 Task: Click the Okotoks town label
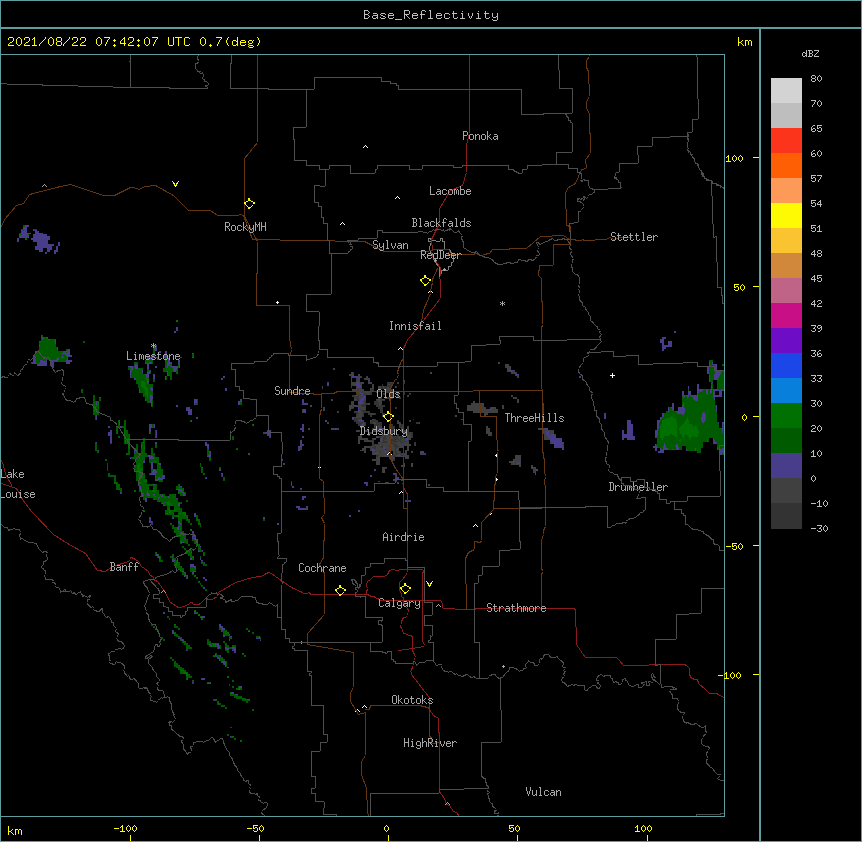pos(412,700)
